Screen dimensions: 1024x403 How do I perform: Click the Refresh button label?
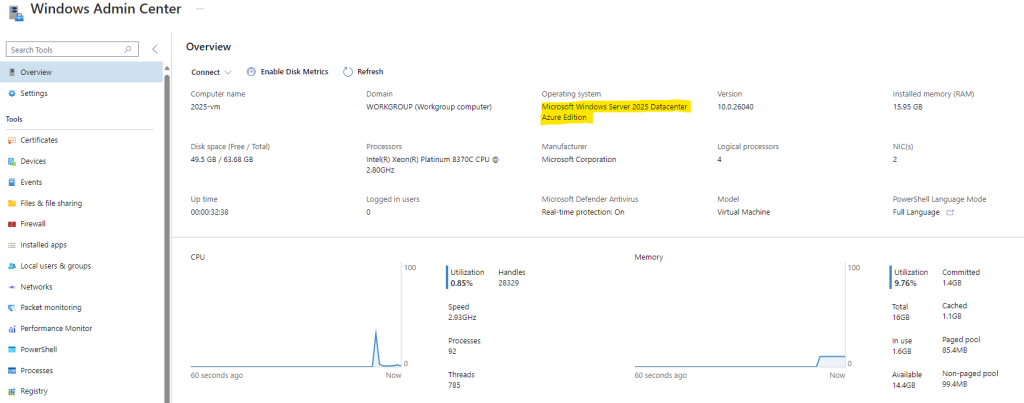370,72
